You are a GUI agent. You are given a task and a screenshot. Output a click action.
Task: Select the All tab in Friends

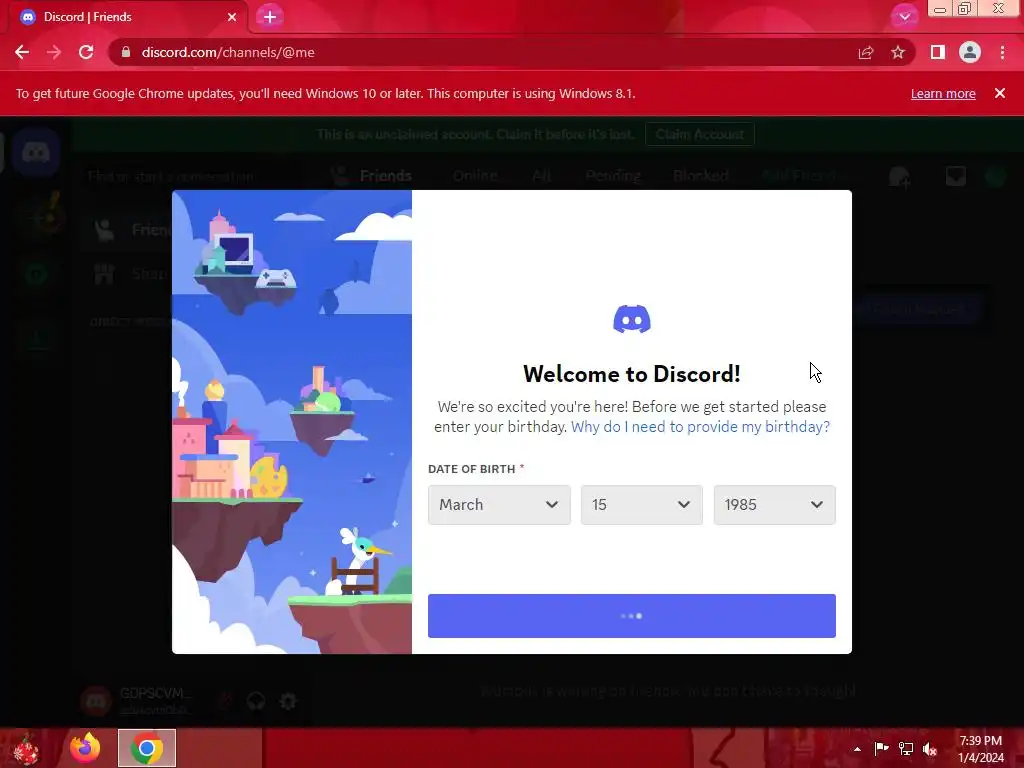tap(541, 176)
